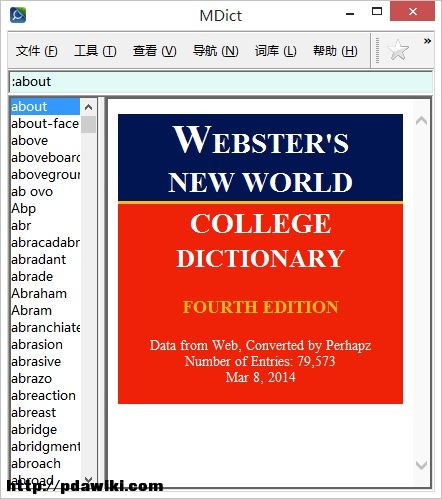The height and width of the screenshot is (499, 442).
Task: Select 'abracadabra' in the word list
Action: click(x=45, y=243)
